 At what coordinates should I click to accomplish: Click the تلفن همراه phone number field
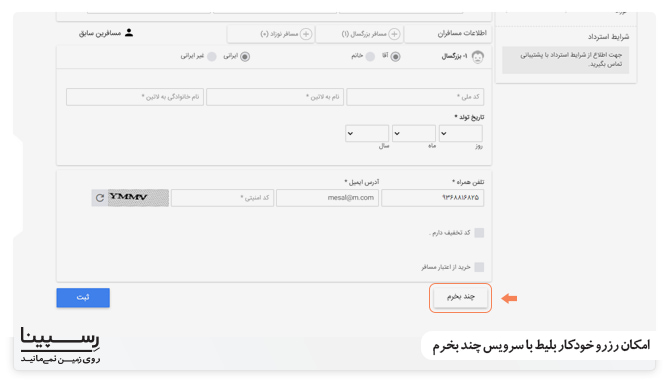click(432, 198)
